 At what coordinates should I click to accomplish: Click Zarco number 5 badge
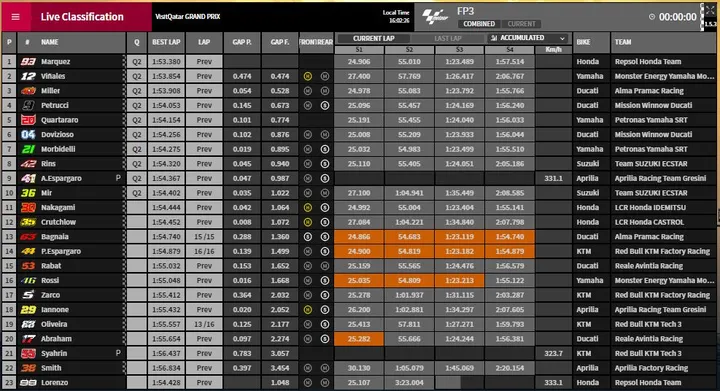(x=28, y=295)
